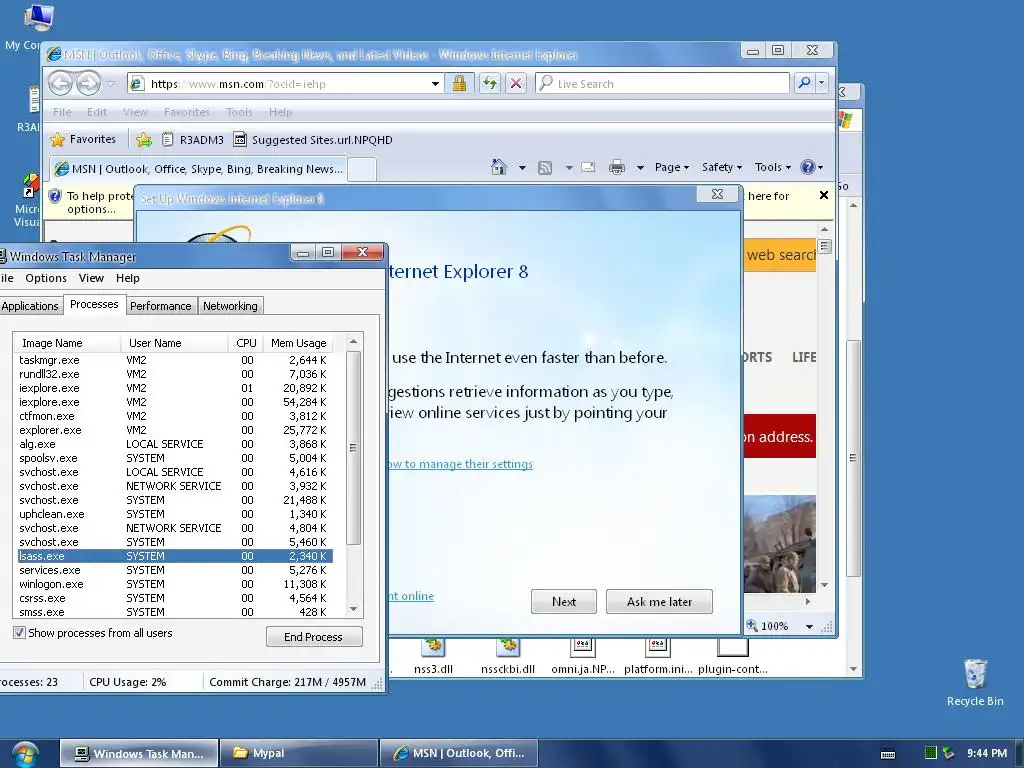1024x768 pixels.
Task: Open the Recycle Bin desktop icon
Action: [975, 682]
